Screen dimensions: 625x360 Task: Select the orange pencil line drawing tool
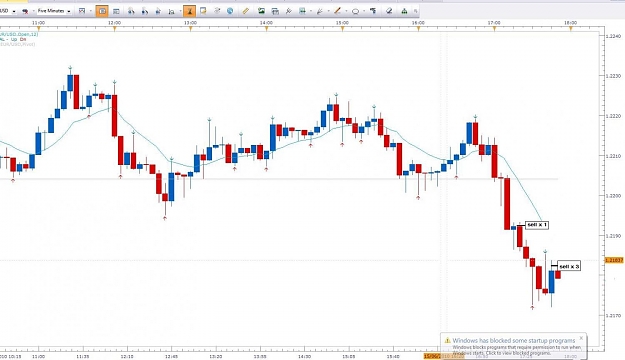coord(338,11)
